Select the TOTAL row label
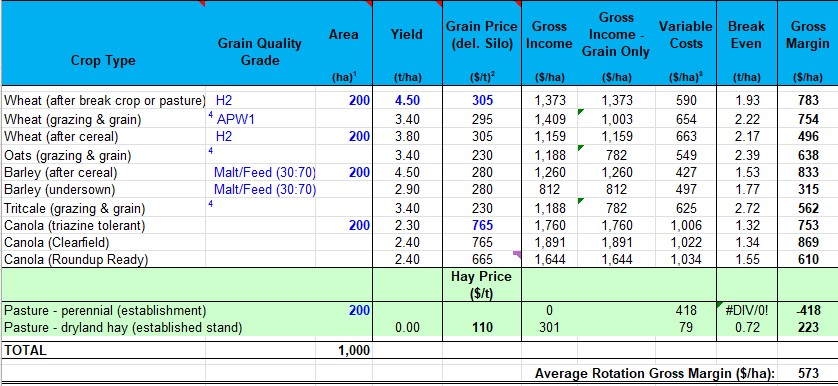This screenshot has width=838, height=386. 25,350
